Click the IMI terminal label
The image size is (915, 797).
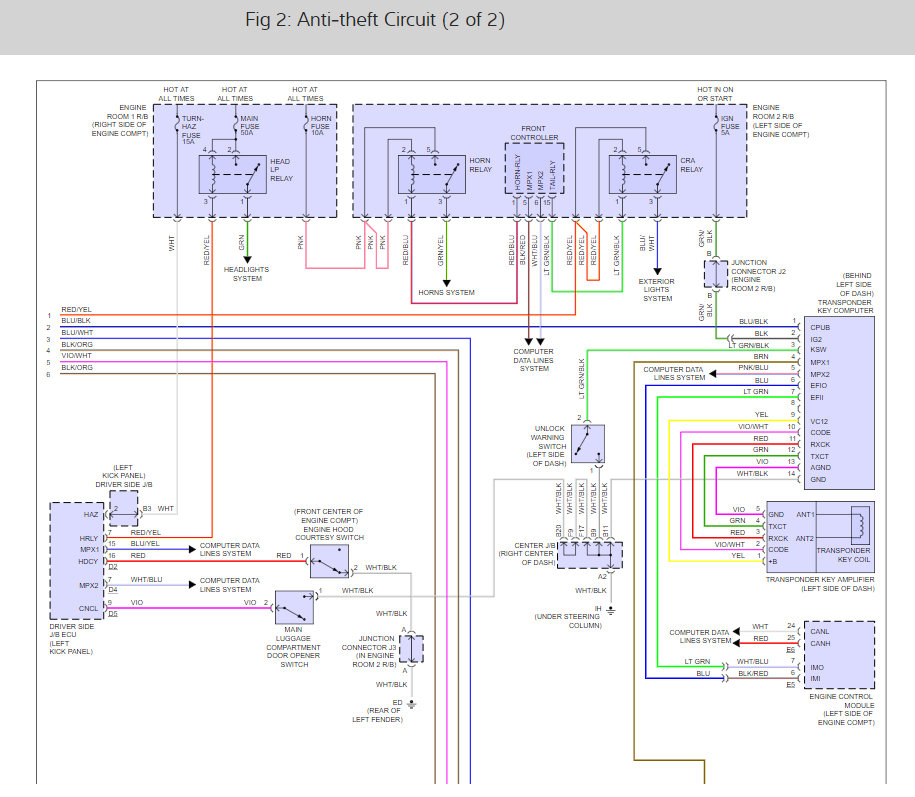click(815, 679)
